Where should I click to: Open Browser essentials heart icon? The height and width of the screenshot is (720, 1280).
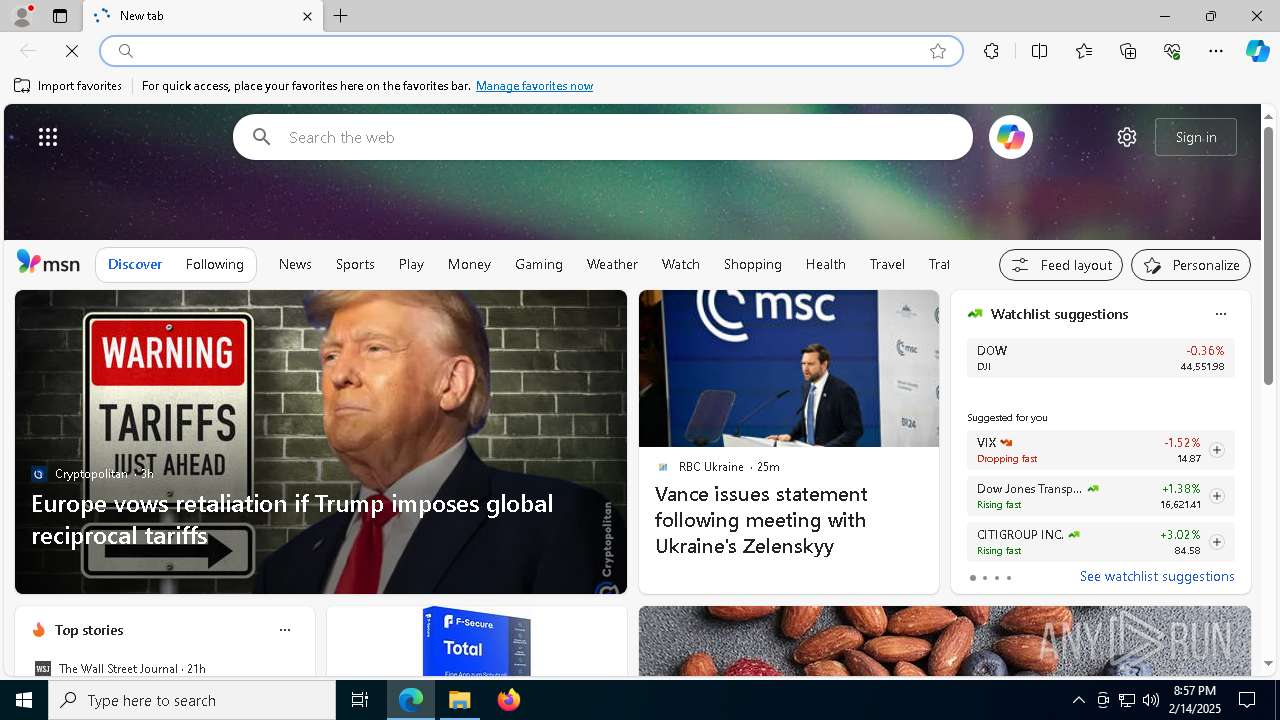coord(1172,51)
